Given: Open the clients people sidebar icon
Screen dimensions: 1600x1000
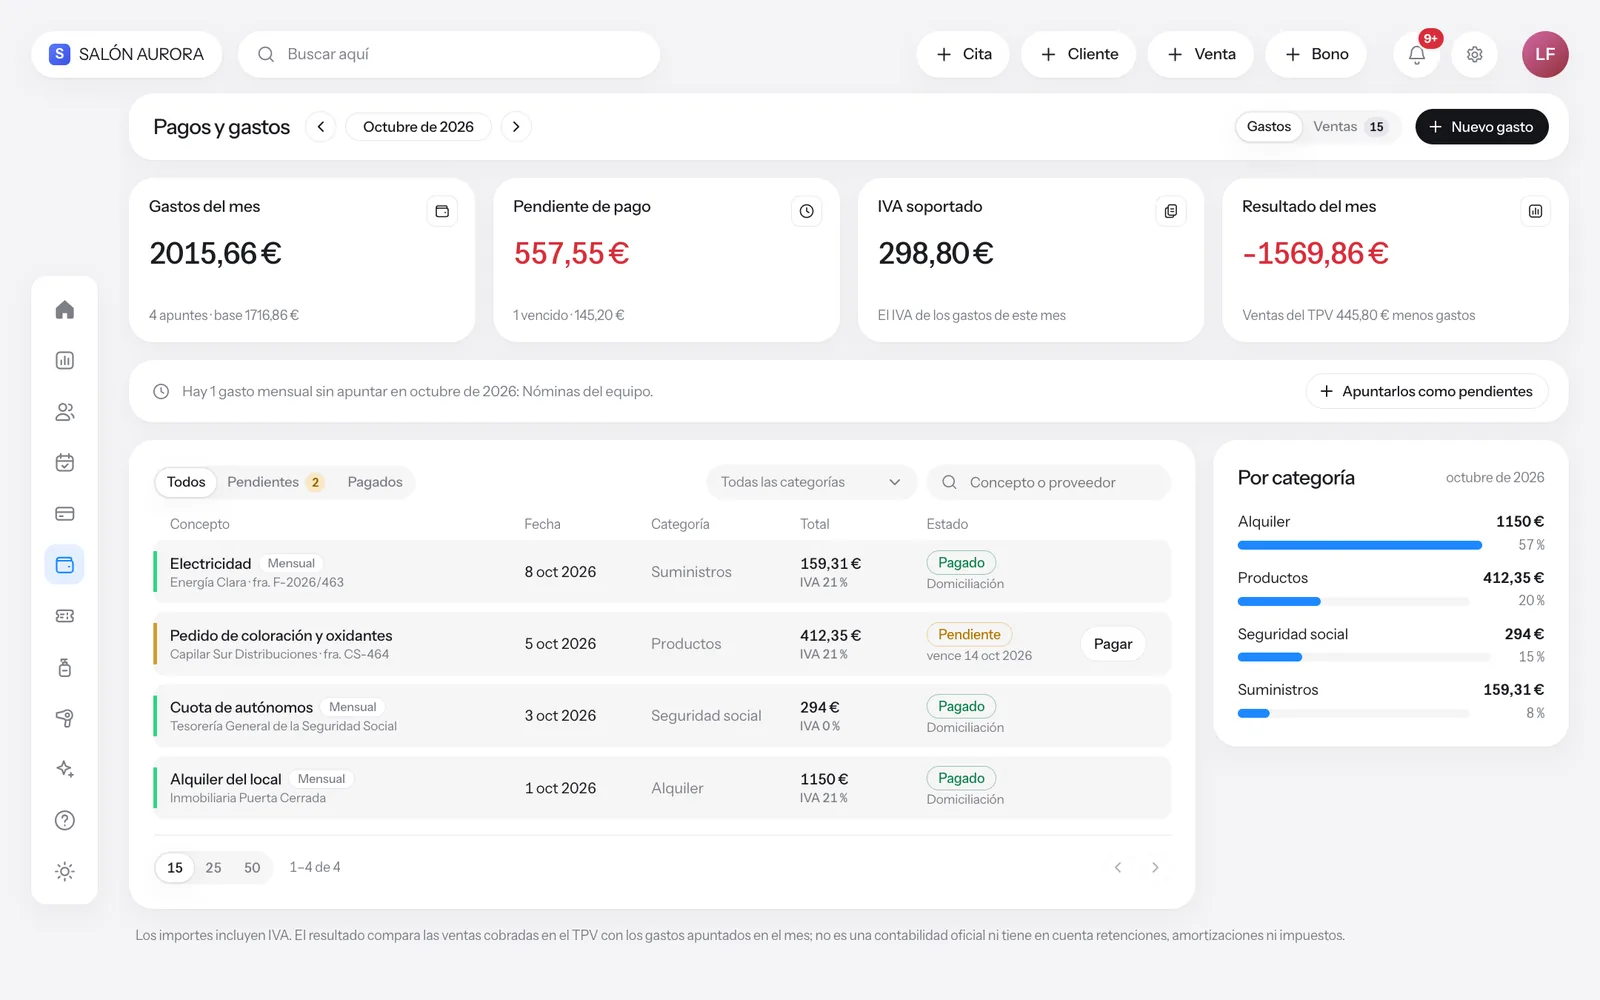Looking at the screenshot, I should (65, 412).
